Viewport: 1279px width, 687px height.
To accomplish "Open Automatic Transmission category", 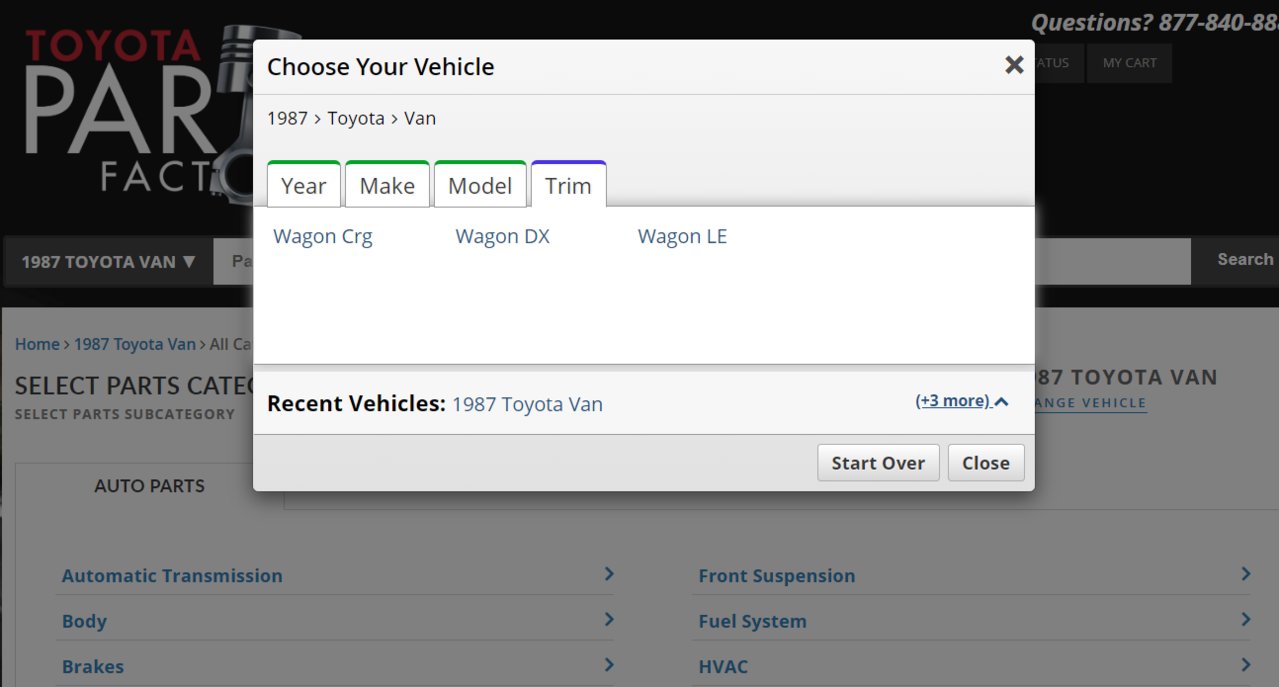I will [x=172, y=576].
